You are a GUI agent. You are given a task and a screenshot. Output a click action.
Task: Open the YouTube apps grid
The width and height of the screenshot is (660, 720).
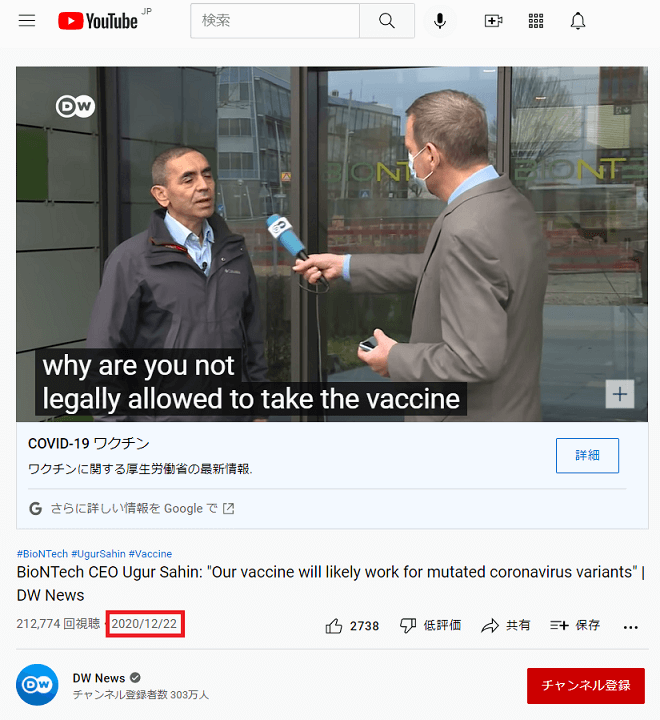[x=536, y=21]
